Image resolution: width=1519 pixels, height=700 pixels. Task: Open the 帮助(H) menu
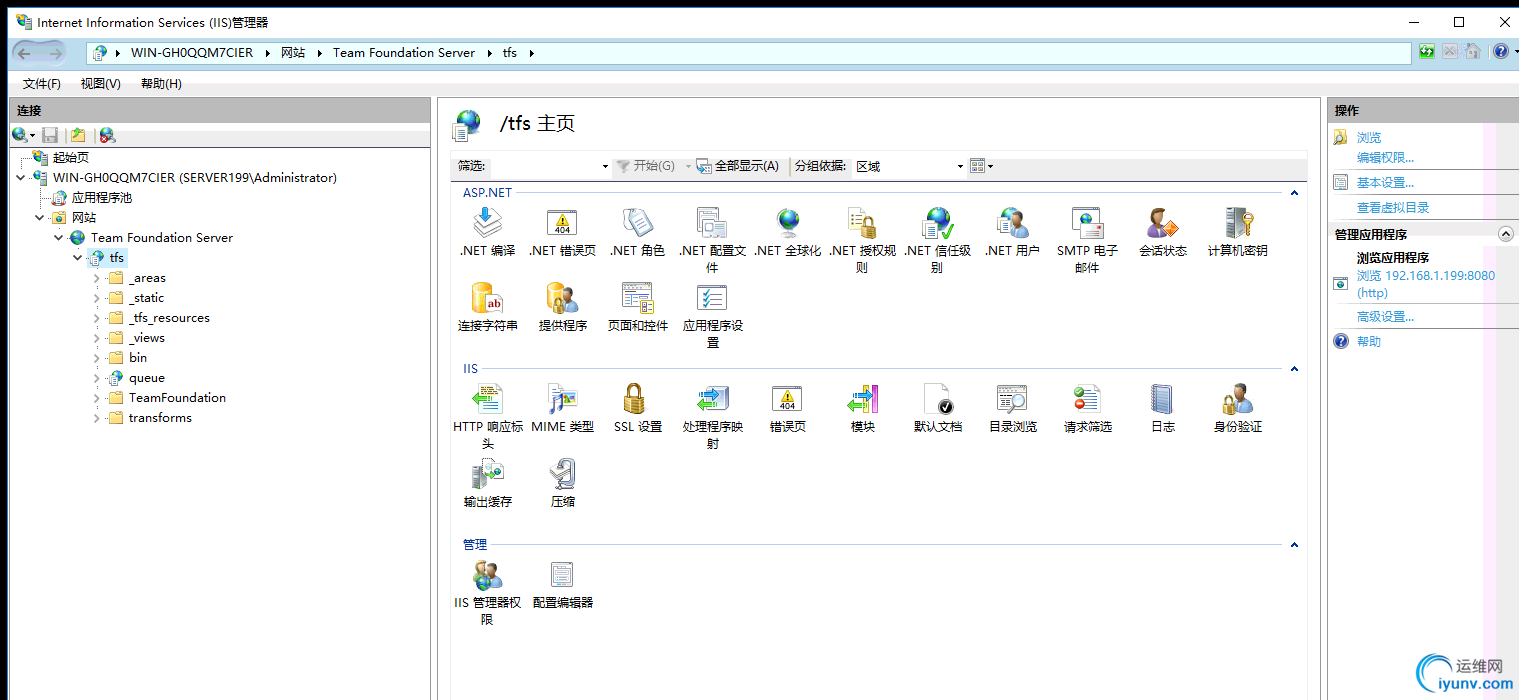(161, 84)
